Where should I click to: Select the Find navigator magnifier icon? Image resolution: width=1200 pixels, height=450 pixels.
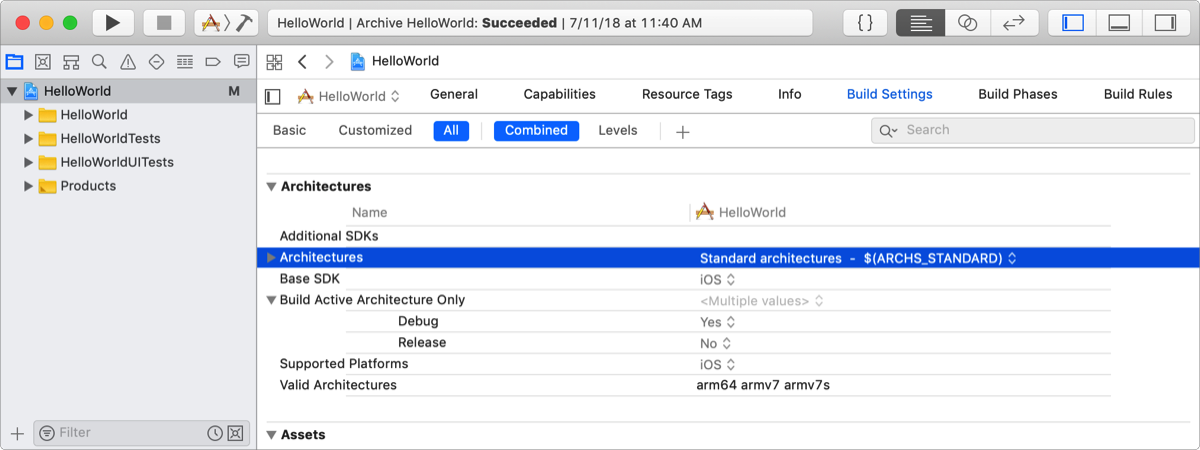pyautogui.click(x=99, y=62)
